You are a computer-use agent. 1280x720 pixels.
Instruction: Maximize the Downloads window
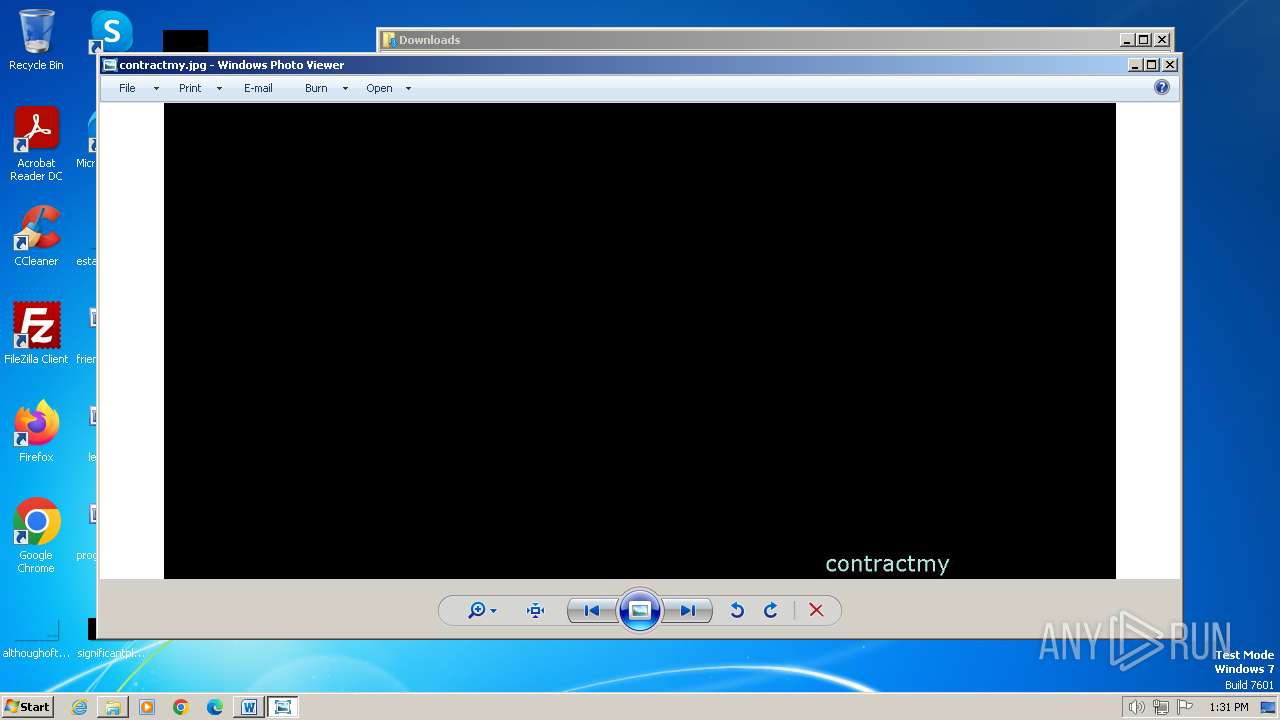tap(1144, 40)
